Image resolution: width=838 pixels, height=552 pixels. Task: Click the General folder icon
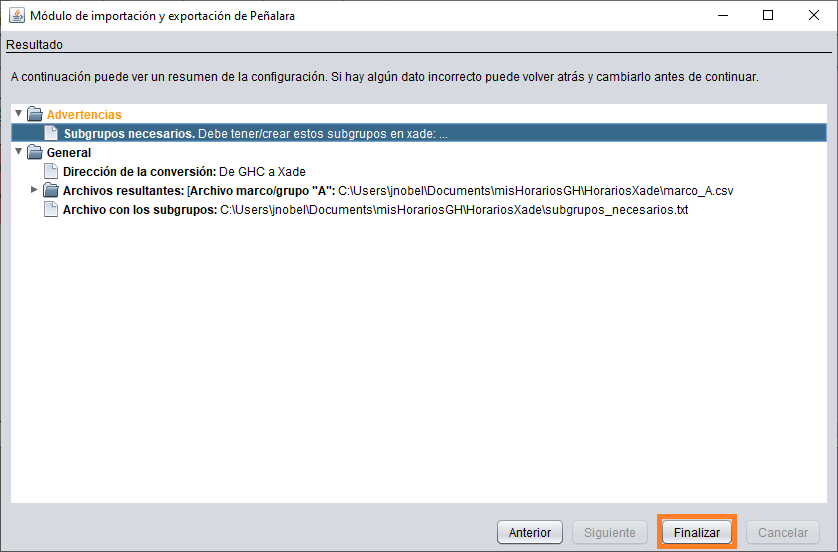pos(35,153)
